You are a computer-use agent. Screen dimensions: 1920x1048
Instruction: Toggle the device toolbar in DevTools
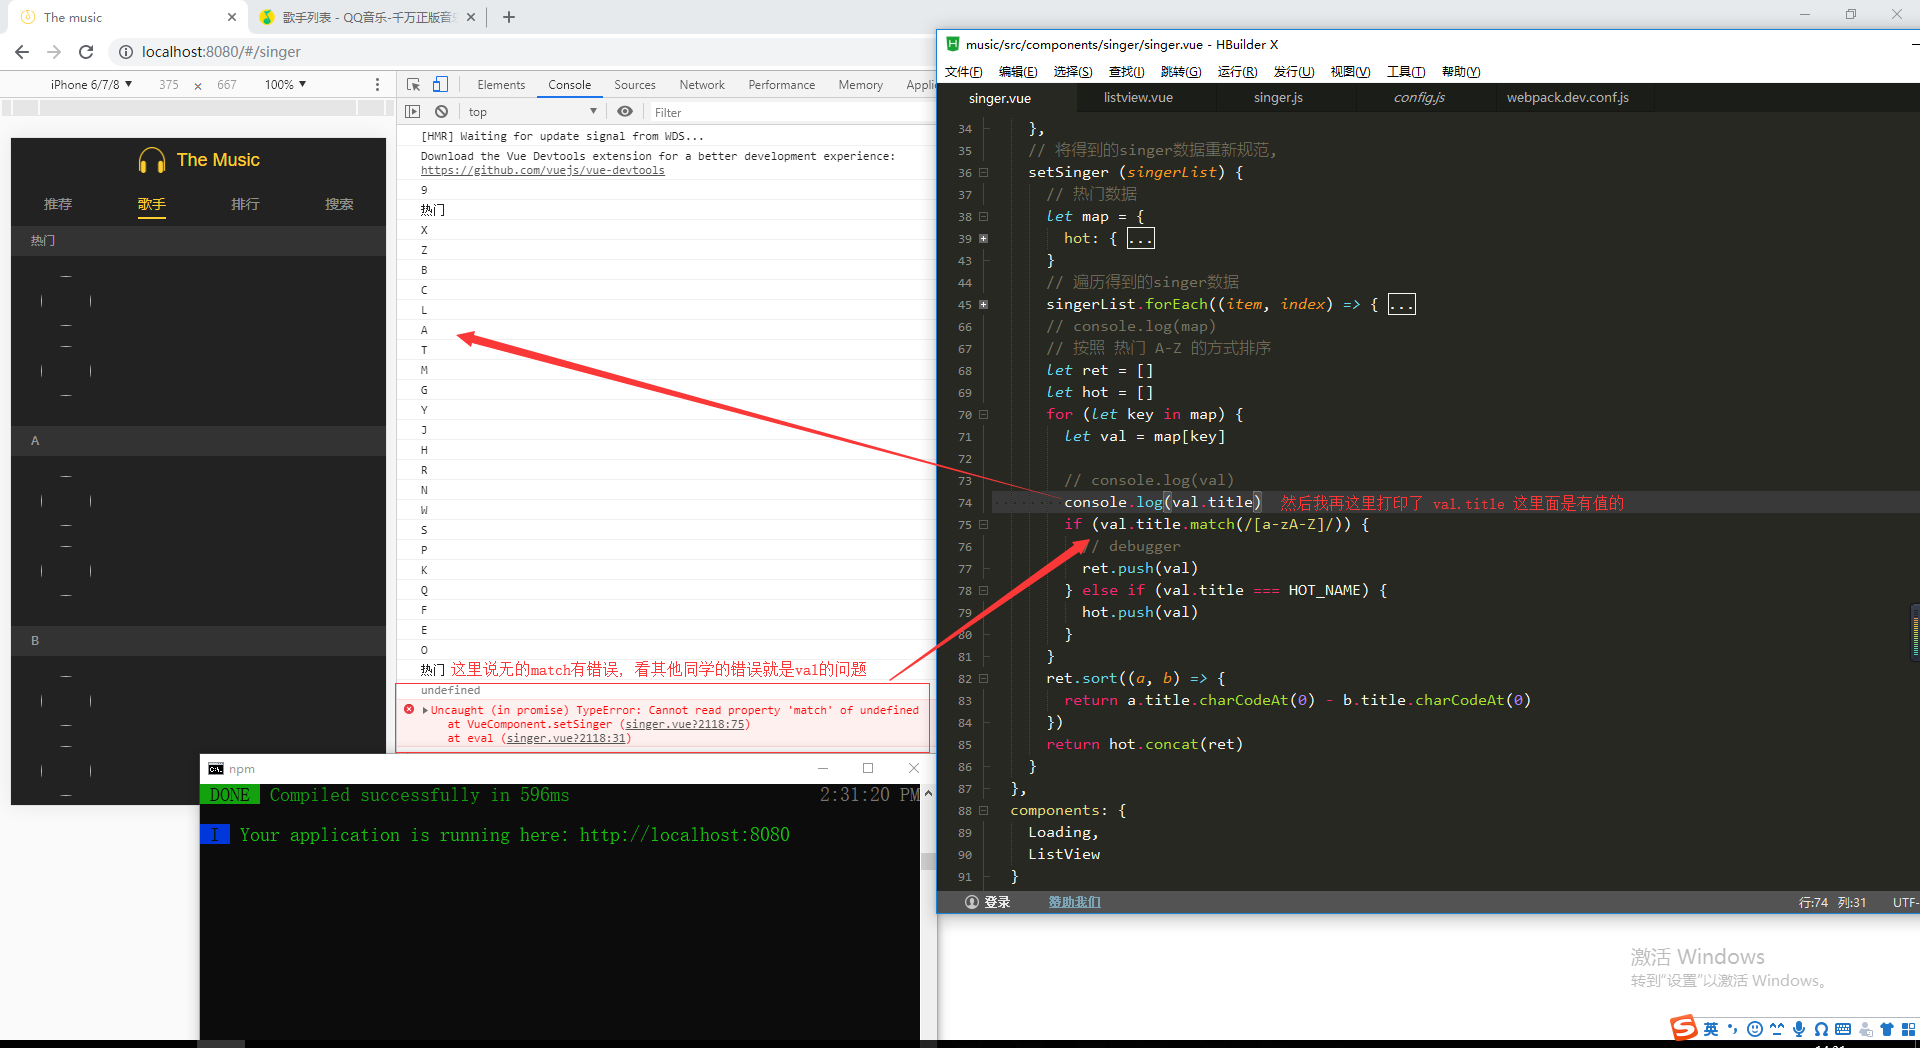point(440,85)
